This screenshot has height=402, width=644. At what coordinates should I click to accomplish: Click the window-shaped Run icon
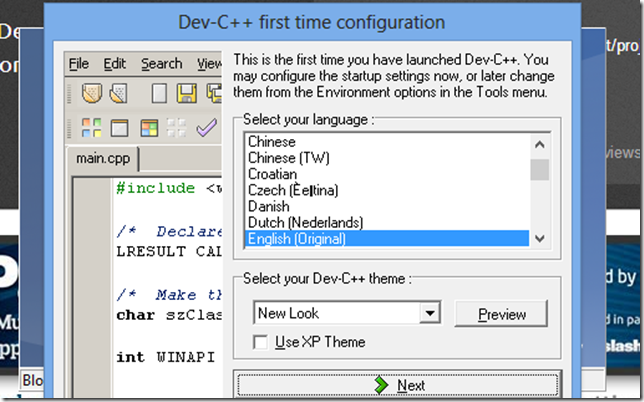(x=120, y=128)
